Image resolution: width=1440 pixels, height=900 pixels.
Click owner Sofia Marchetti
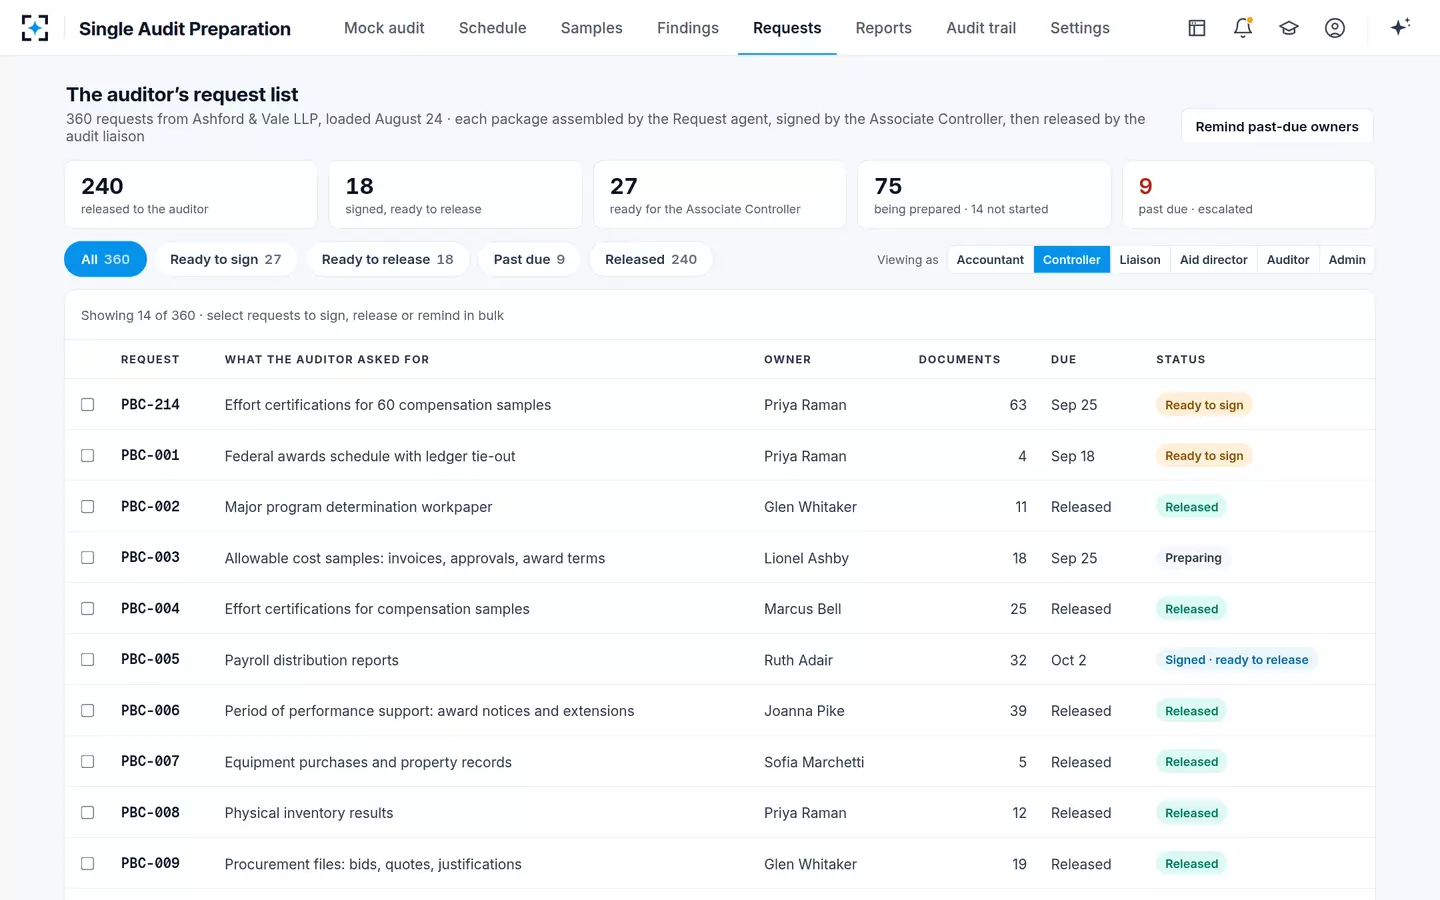click(814, 762)
